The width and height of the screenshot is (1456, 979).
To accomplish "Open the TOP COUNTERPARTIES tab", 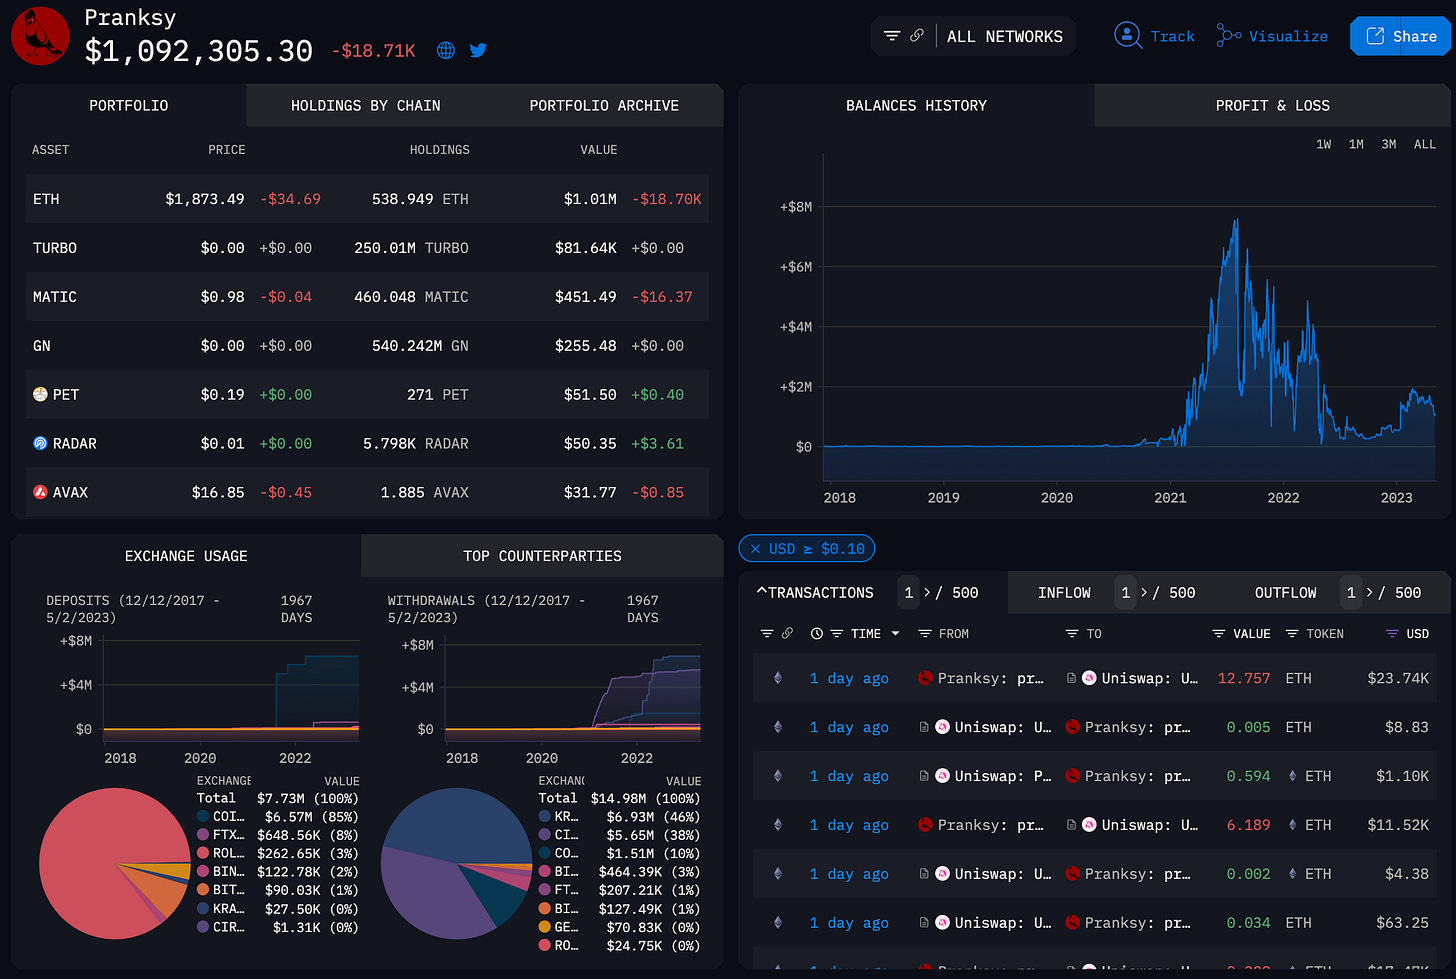I will pos(542,556).
